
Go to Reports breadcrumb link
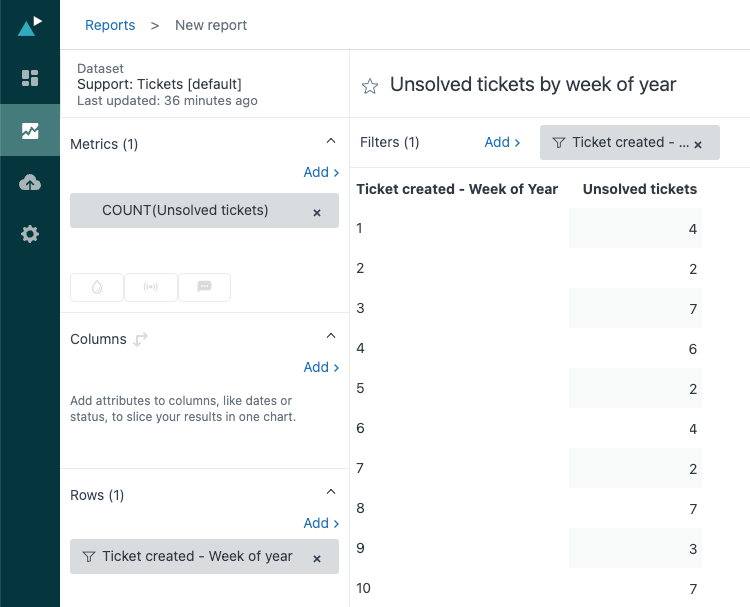110,25
